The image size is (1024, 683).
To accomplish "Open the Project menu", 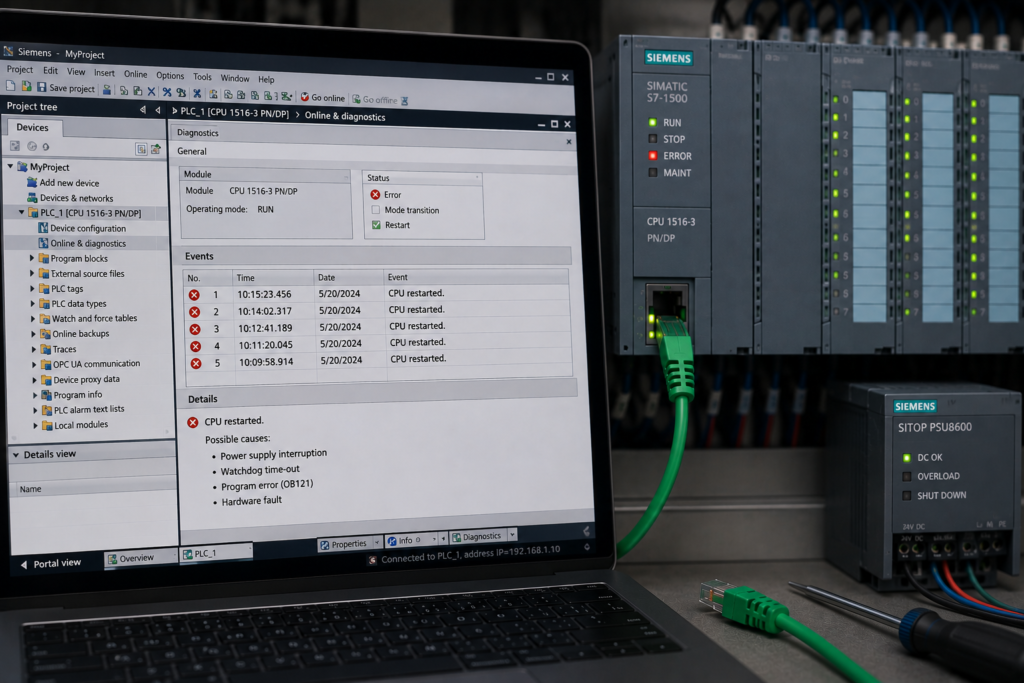I will click(x=20, y=69).
